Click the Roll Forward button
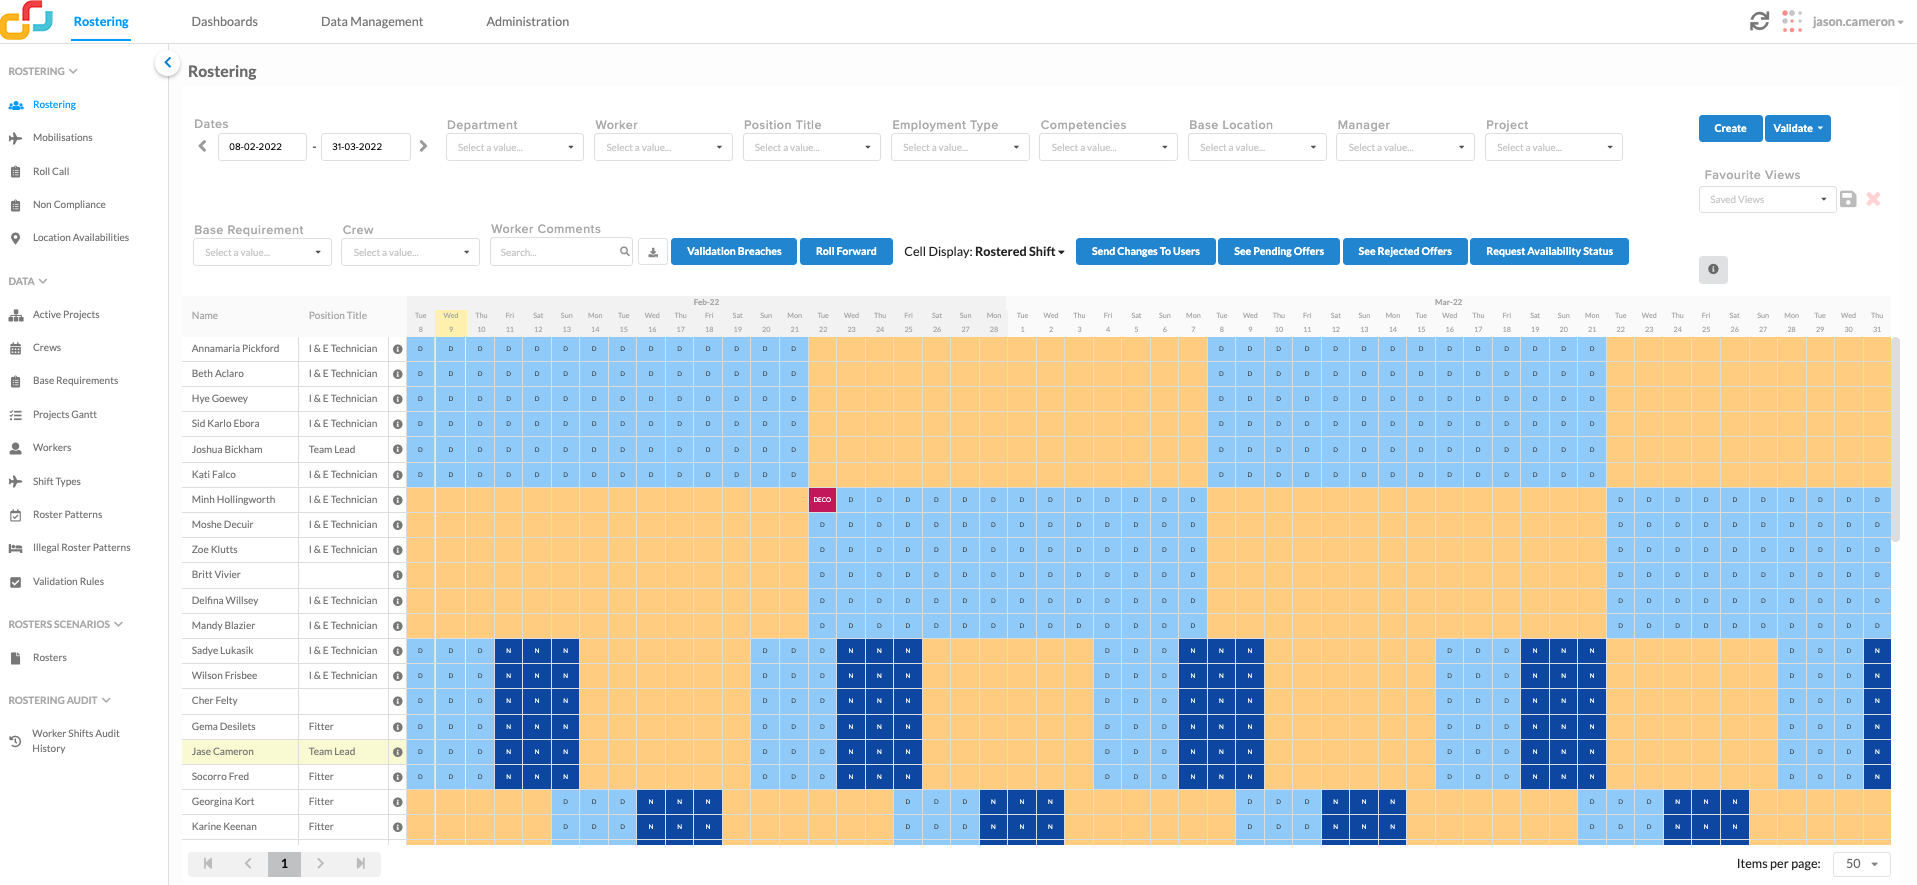This screenshot has height=885, width=1917. (846, 252)
